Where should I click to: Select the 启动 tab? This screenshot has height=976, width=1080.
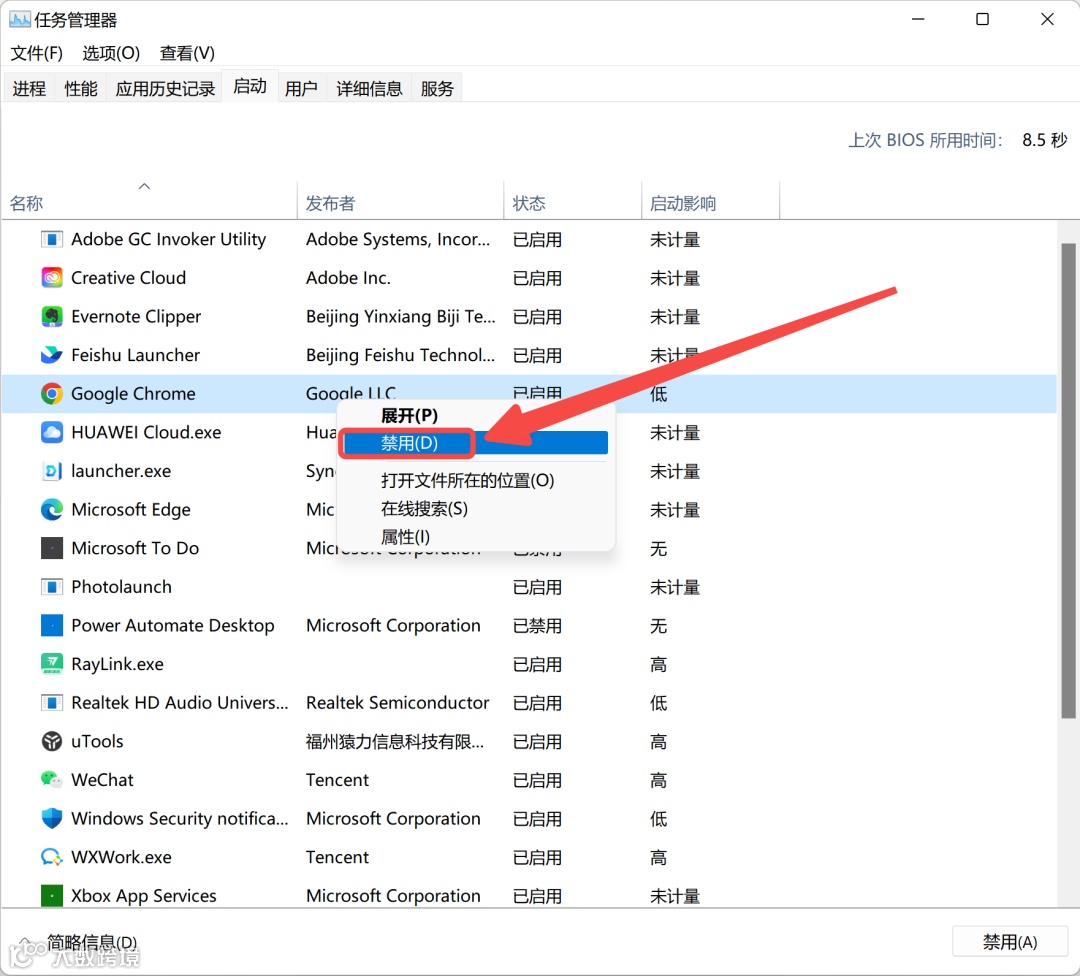[249, 86]
